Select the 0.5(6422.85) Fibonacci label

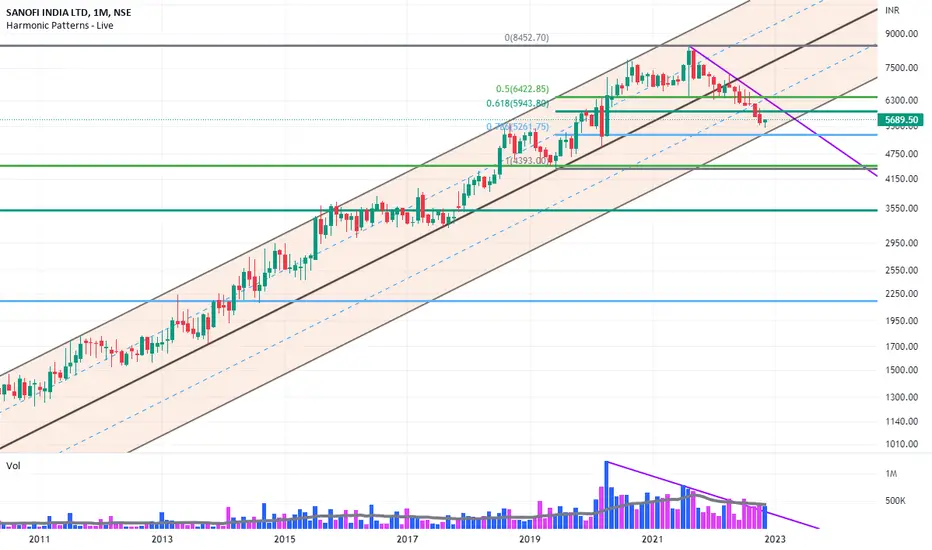(522, 89)
